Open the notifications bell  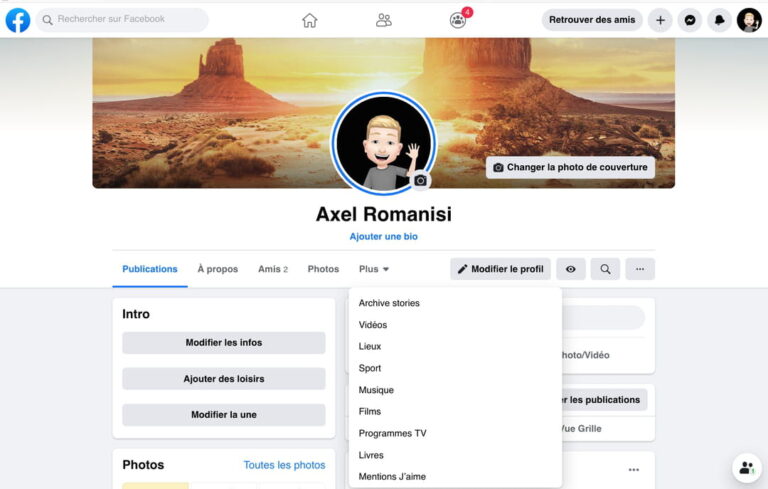pos(720,20)
